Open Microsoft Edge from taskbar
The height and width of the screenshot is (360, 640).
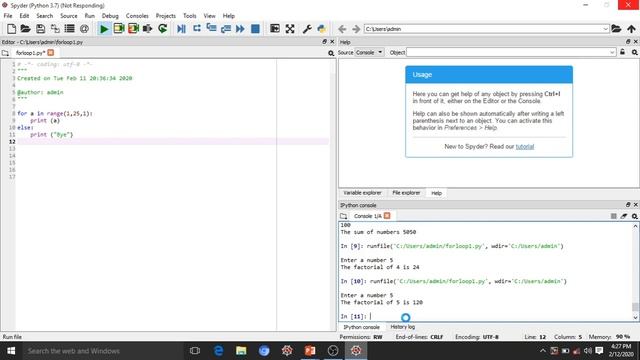click(218, 351)
